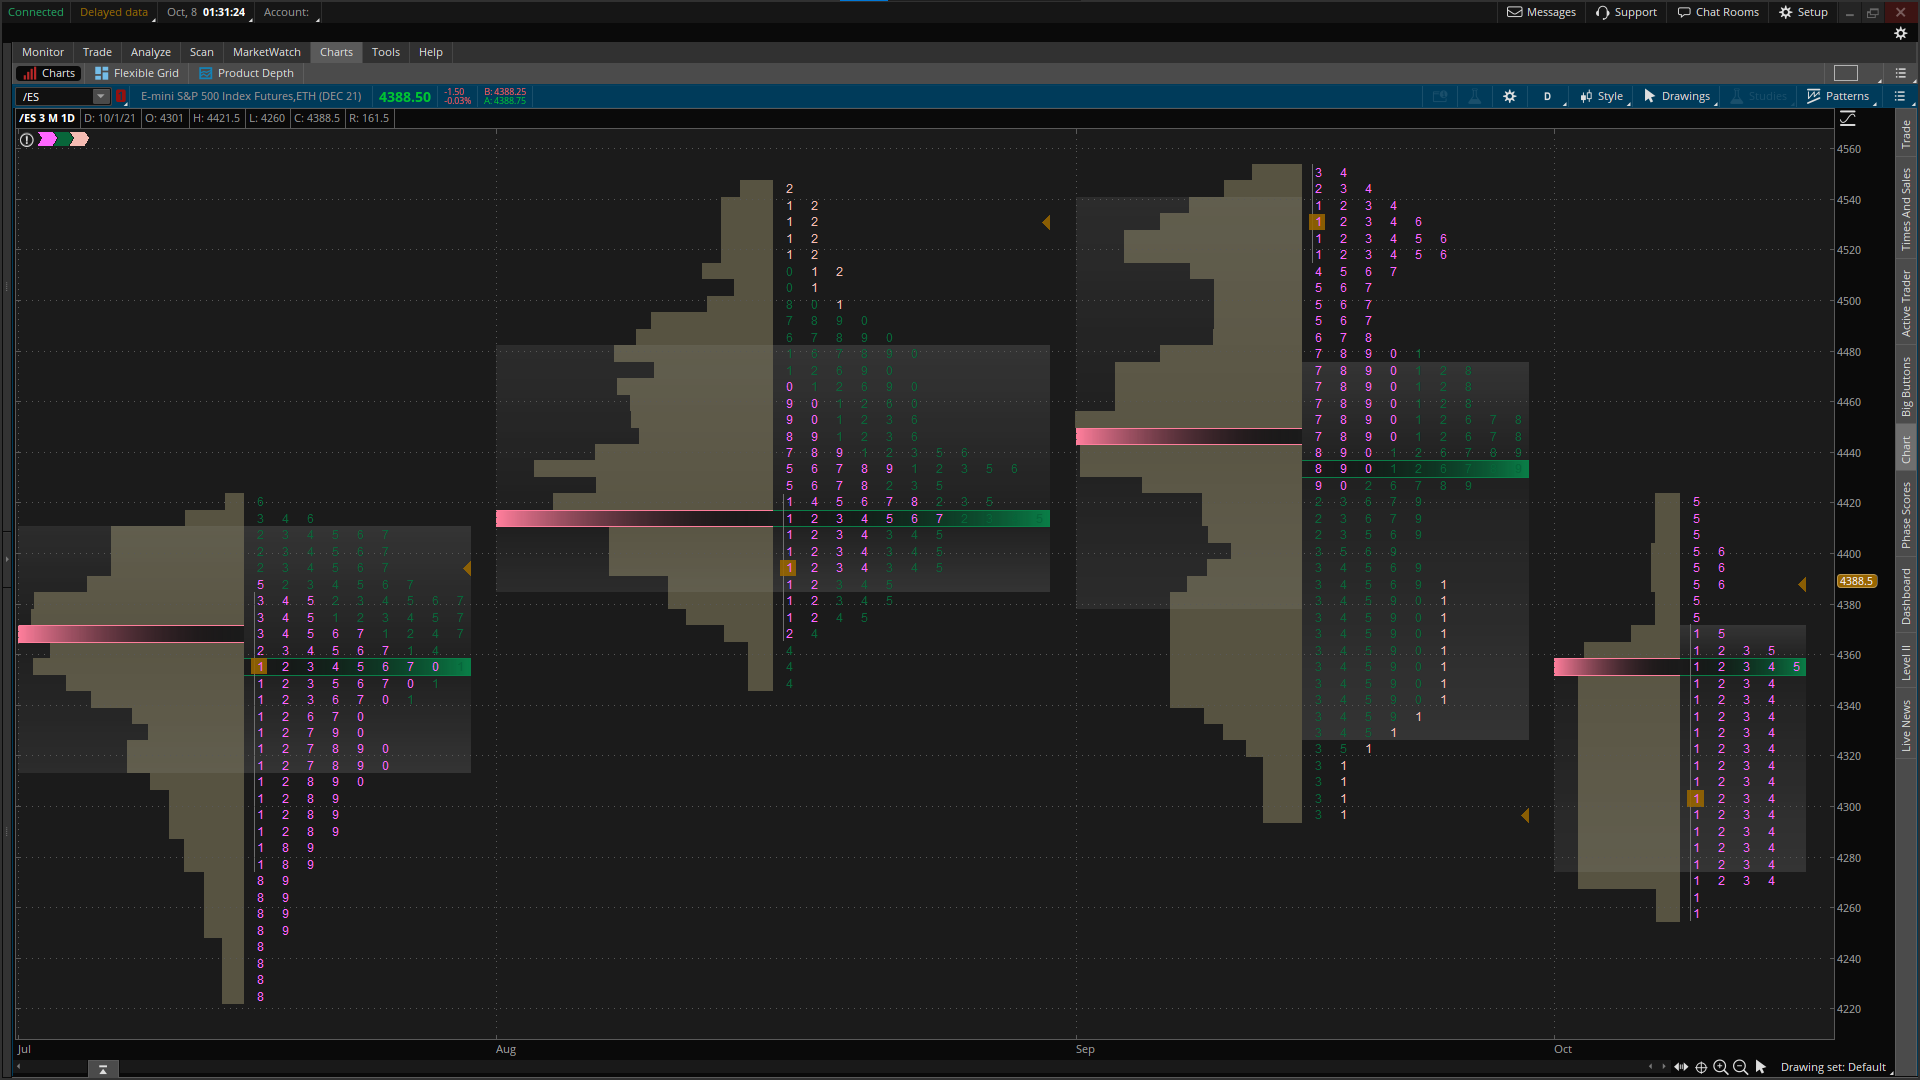Image resolution: width=1920 pixels, height=1080 pixels.
Task: Toggle the magenta flag marker
Action: 47,140
